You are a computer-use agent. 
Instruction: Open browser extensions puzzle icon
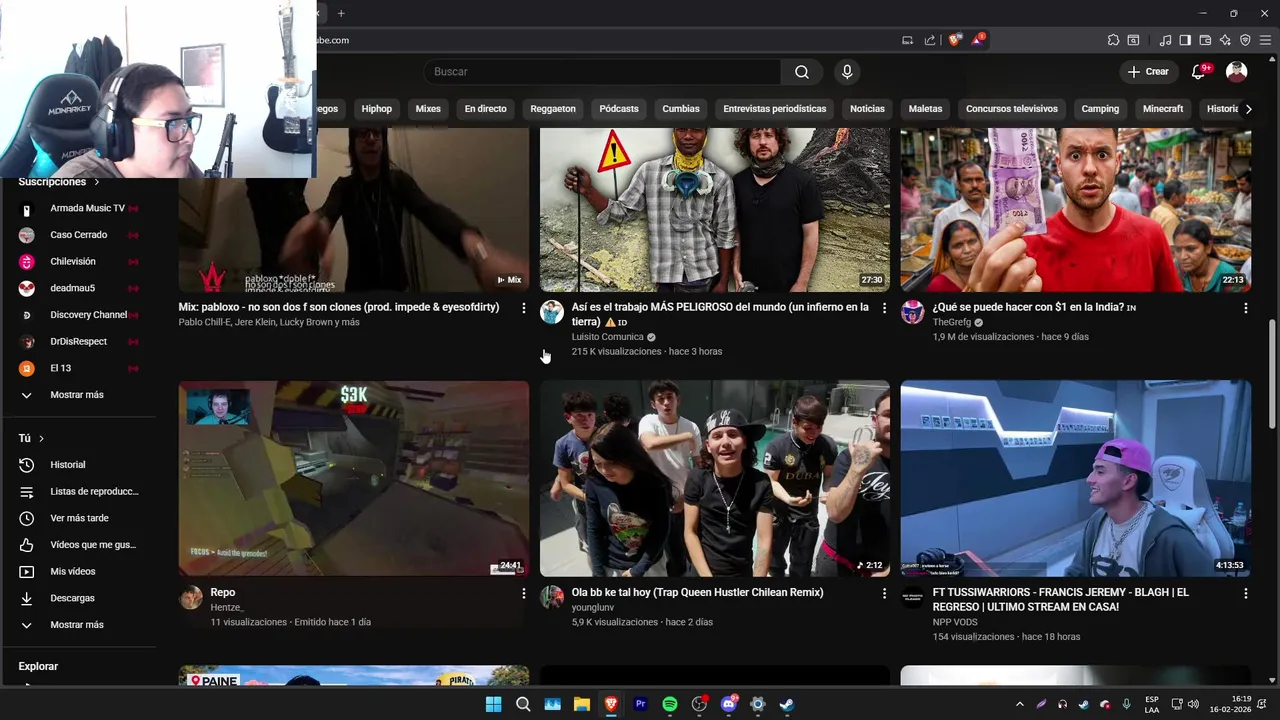coord(1113,40)
